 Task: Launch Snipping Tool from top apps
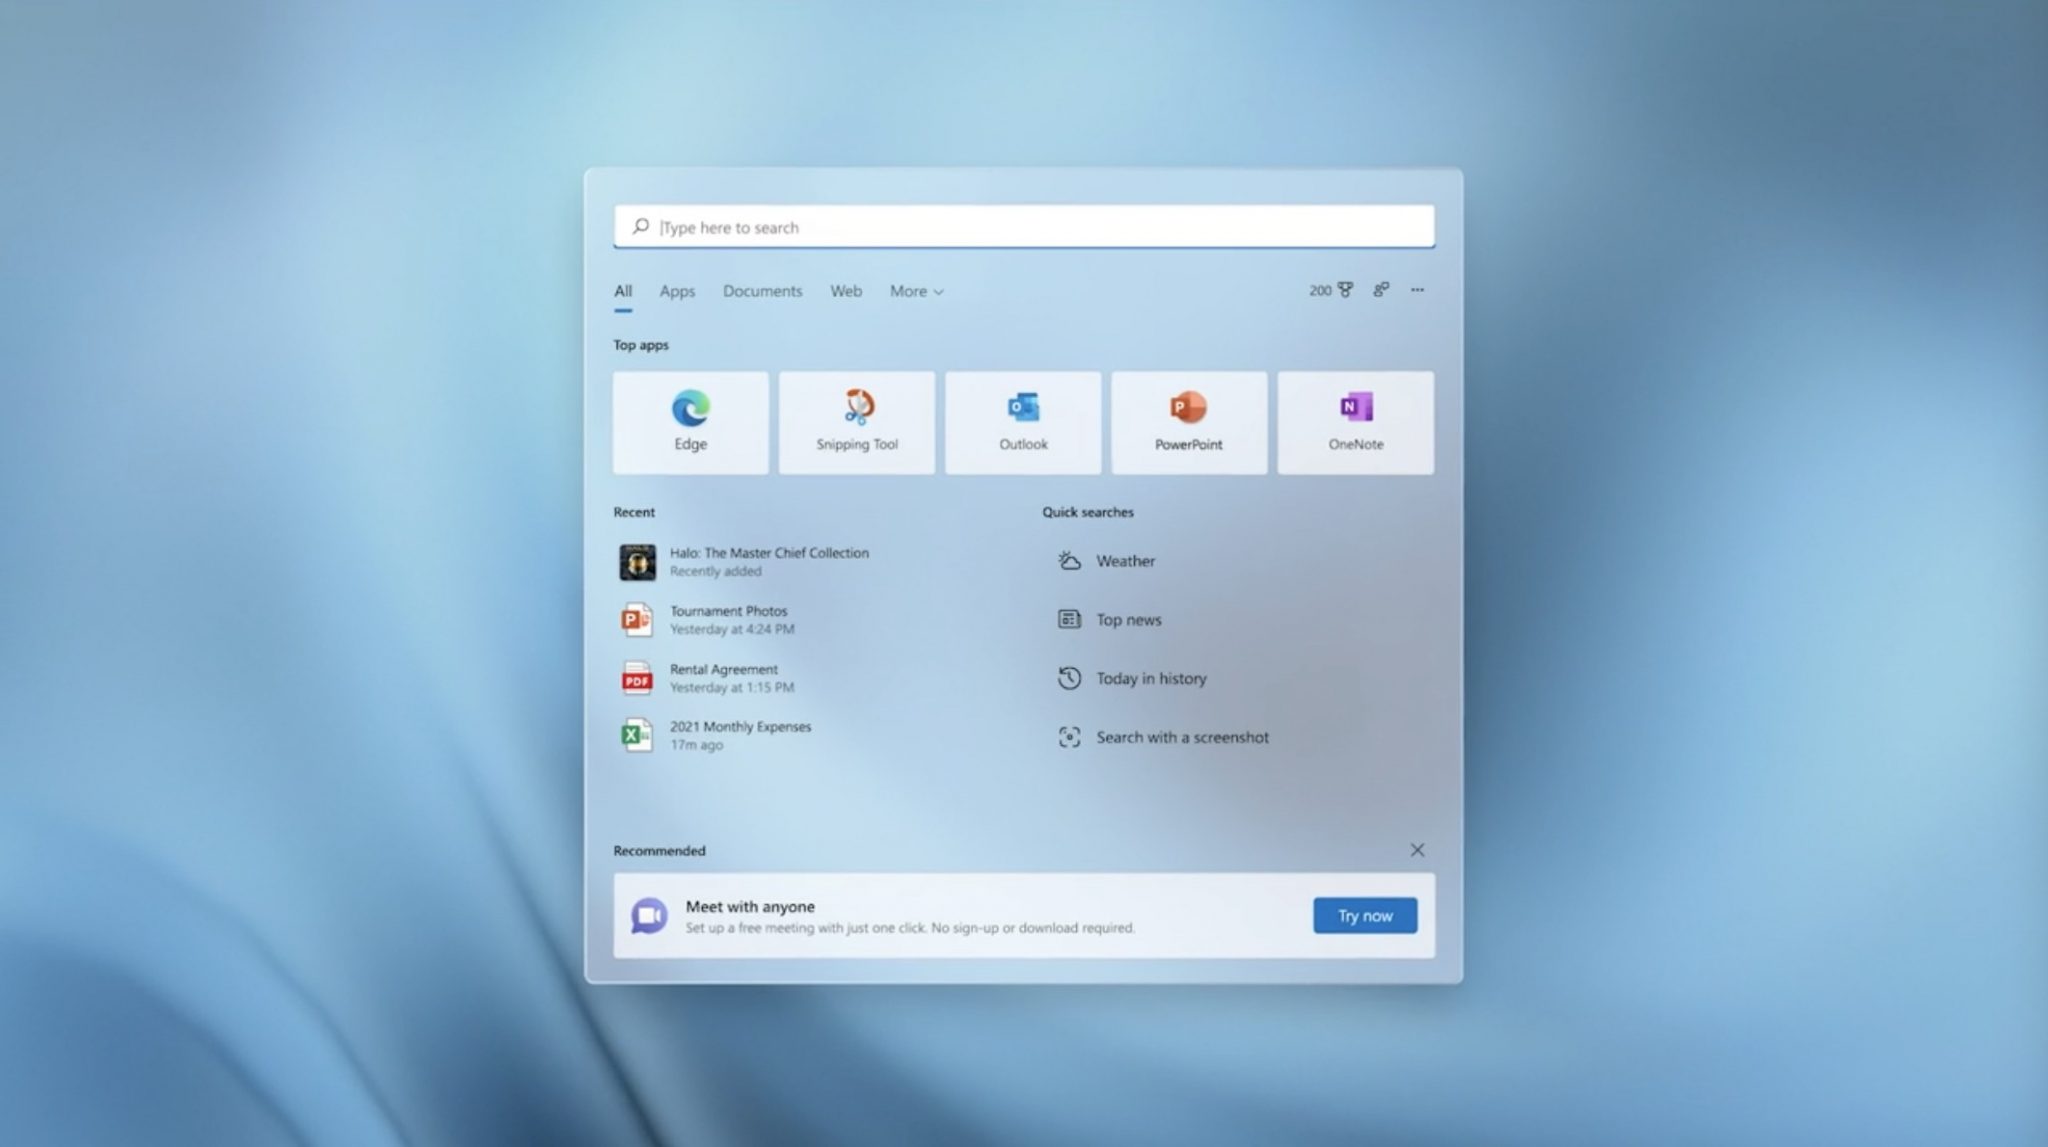click(x=857, y=422)
